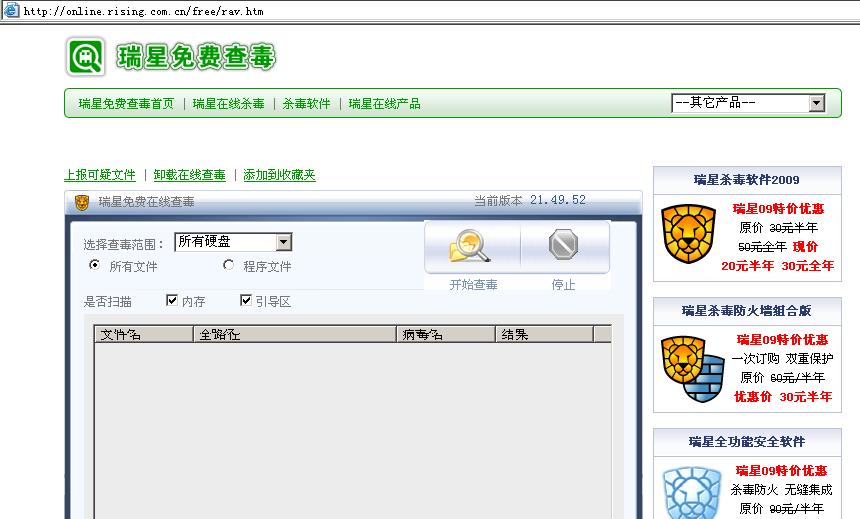
Task: Sort by the 病毒名 column header
Action: (x=446, y=334)
